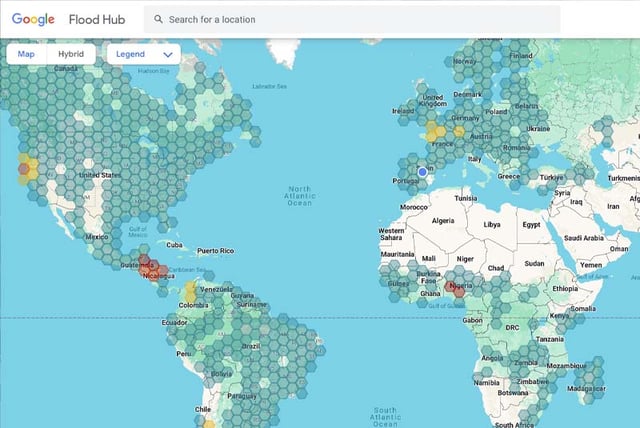Viewport: 640px width, 428px height.
Task: Click the Ireland map label
Action: (x=403, y=111)
